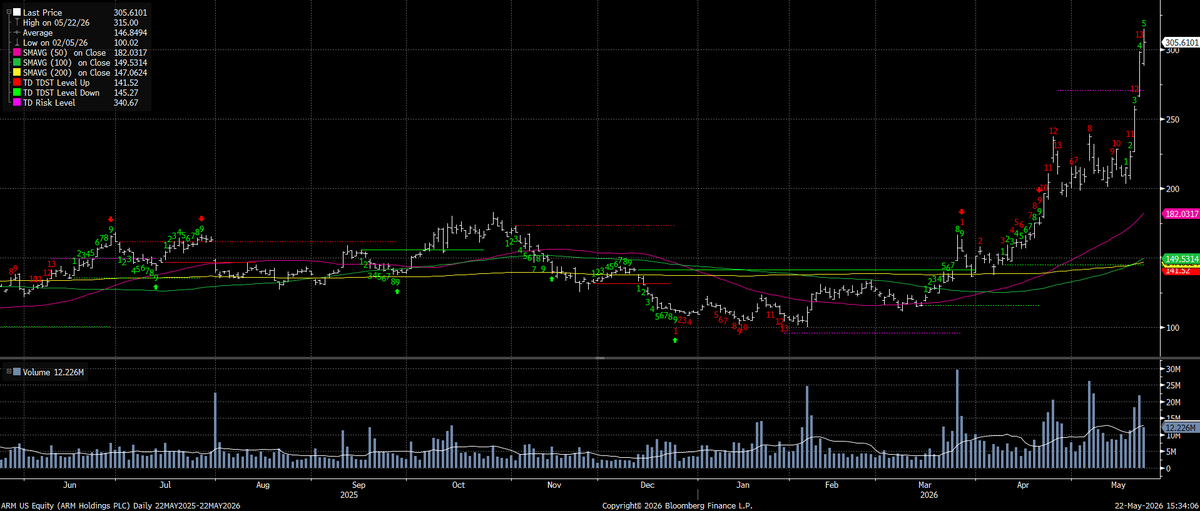The image size is (1200, 511).
Task: Click the Low marker icon in legend
Action: (x=17, y=42)
